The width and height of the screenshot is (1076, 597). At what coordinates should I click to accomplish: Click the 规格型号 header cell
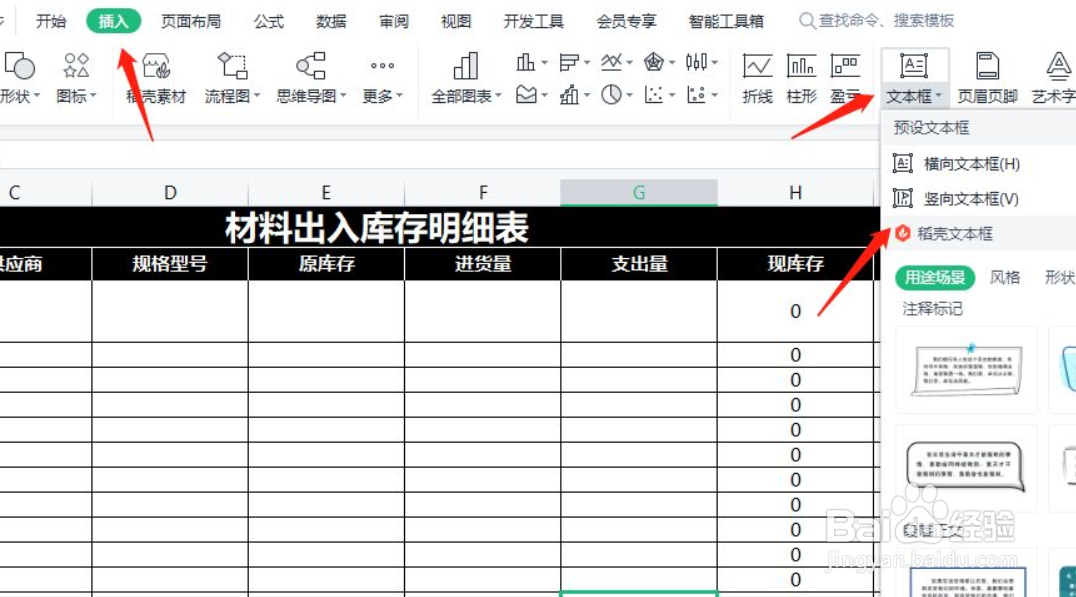[x=169, y=264]
